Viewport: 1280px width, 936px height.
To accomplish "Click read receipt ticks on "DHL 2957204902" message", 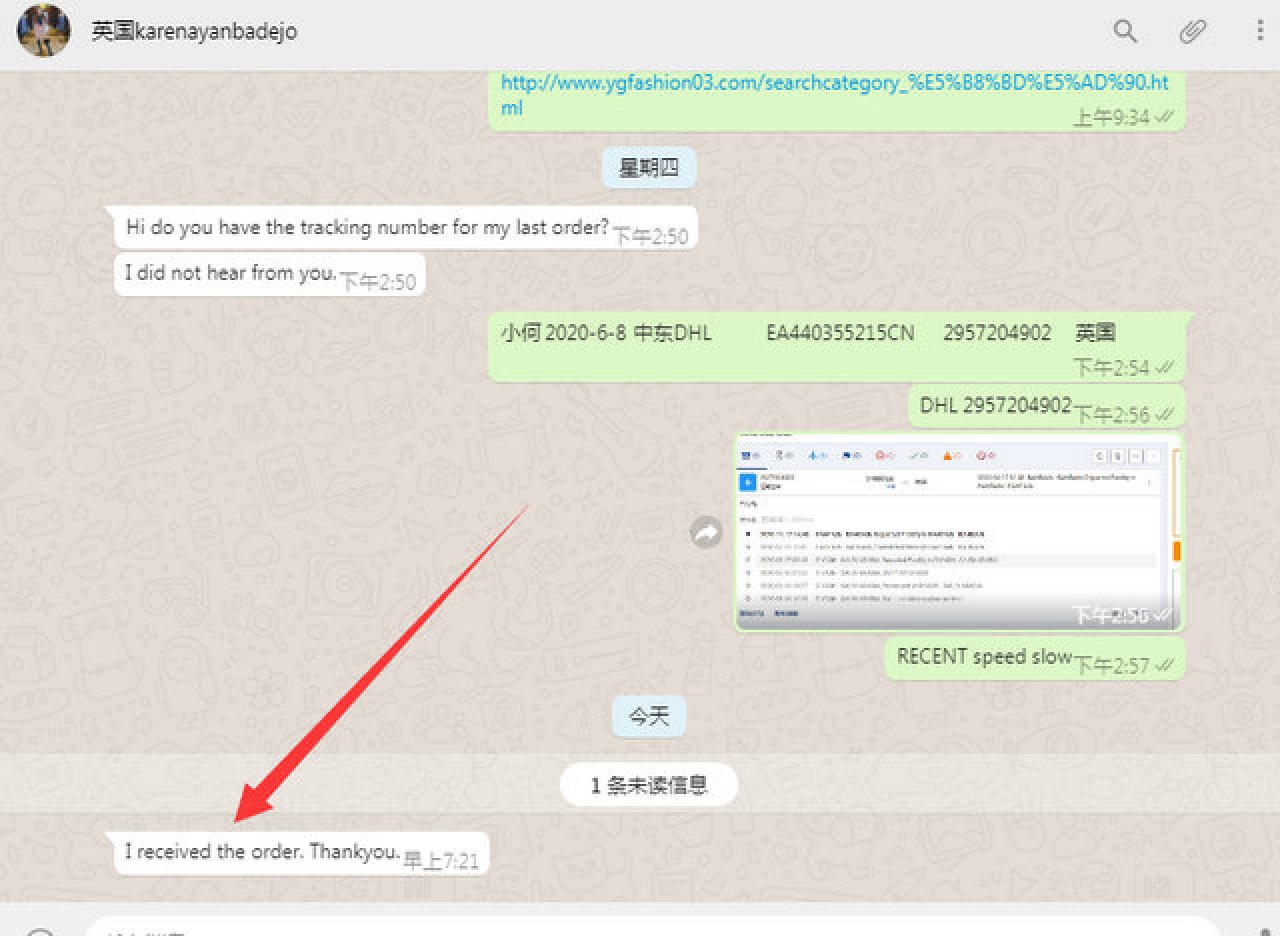I will pos(1165,415).
